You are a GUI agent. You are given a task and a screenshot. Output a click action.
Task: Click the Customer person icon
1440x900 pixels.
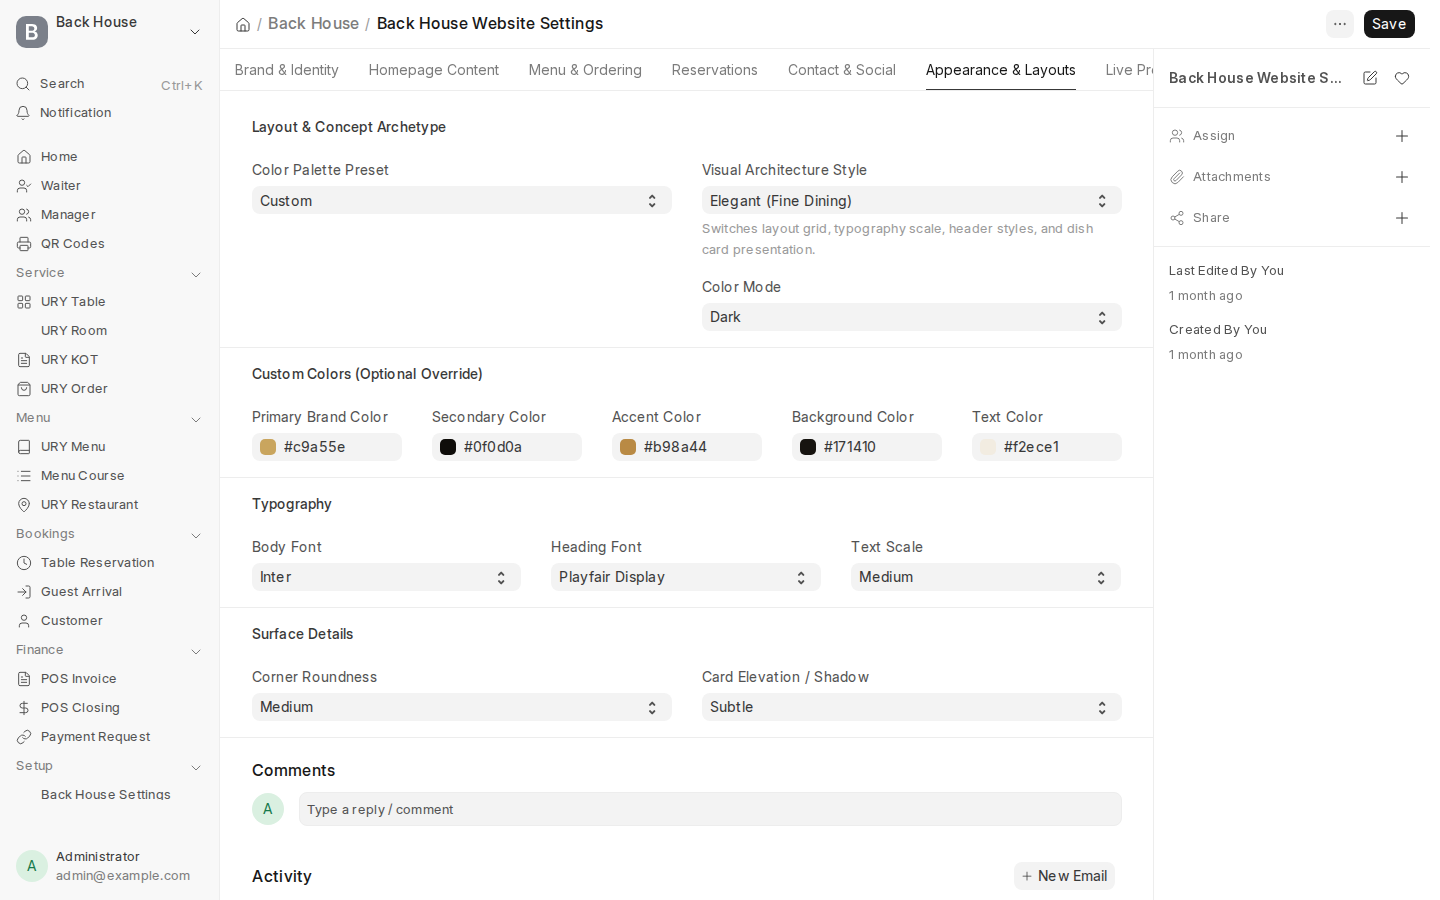click(24, 621)
